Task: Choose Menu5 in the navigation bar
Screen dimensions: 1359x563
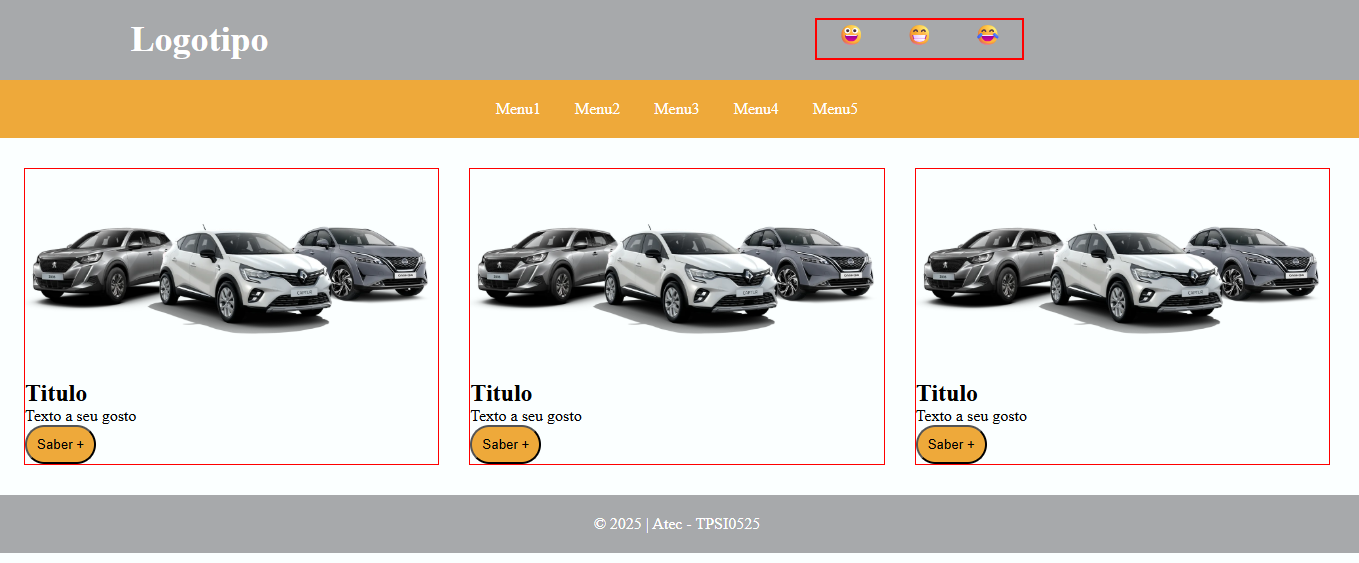Action: pos(834,109)
